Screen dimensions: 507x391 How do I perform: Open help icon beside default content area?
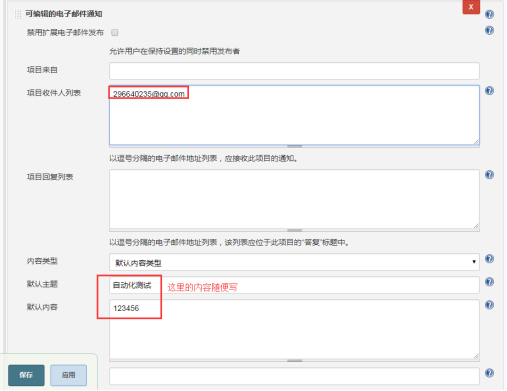pos(489,304)
